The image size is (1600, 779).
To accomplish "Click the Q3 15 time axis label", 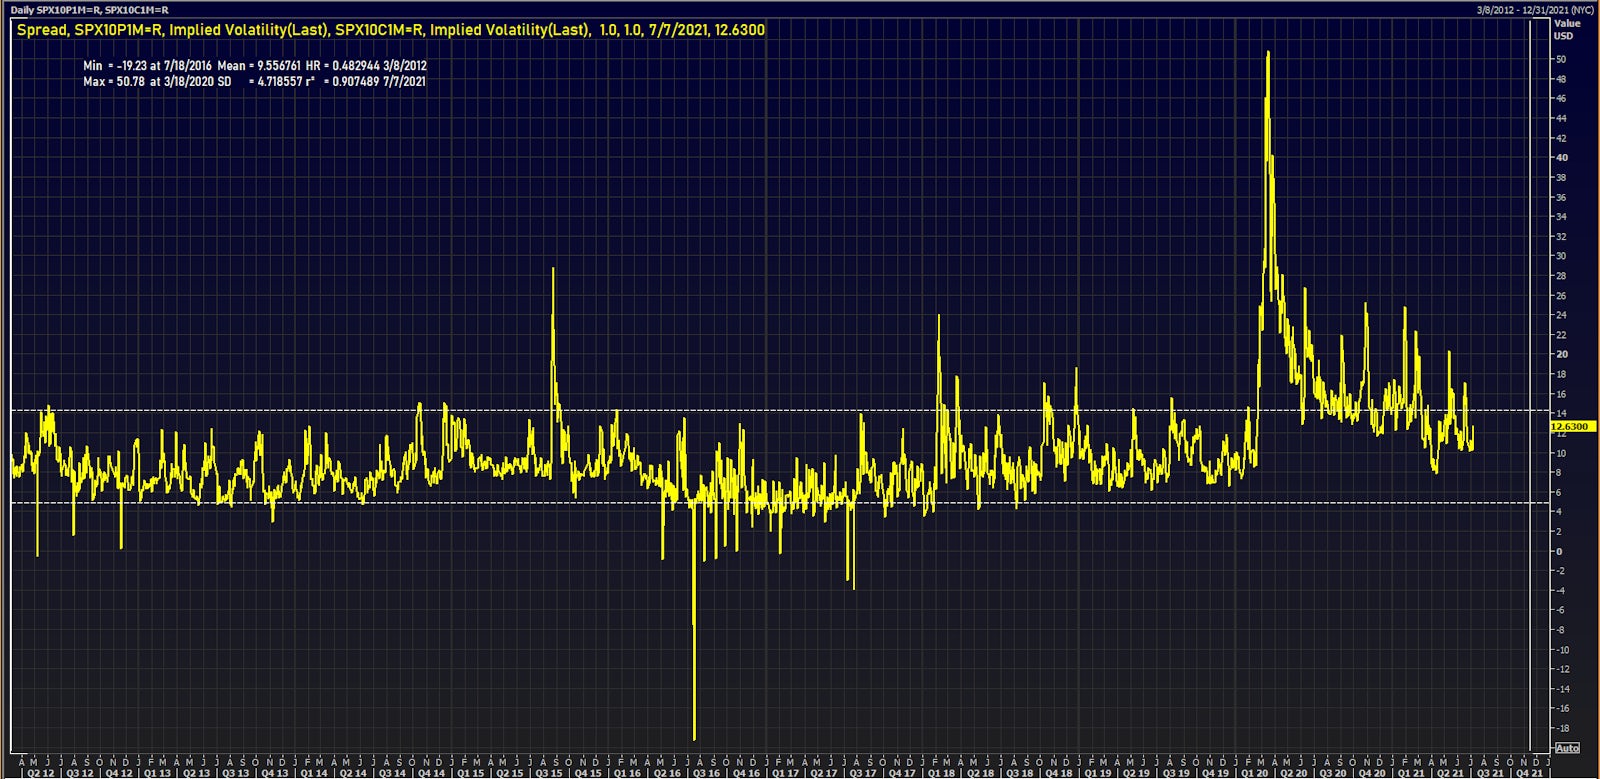I will 549,773.
